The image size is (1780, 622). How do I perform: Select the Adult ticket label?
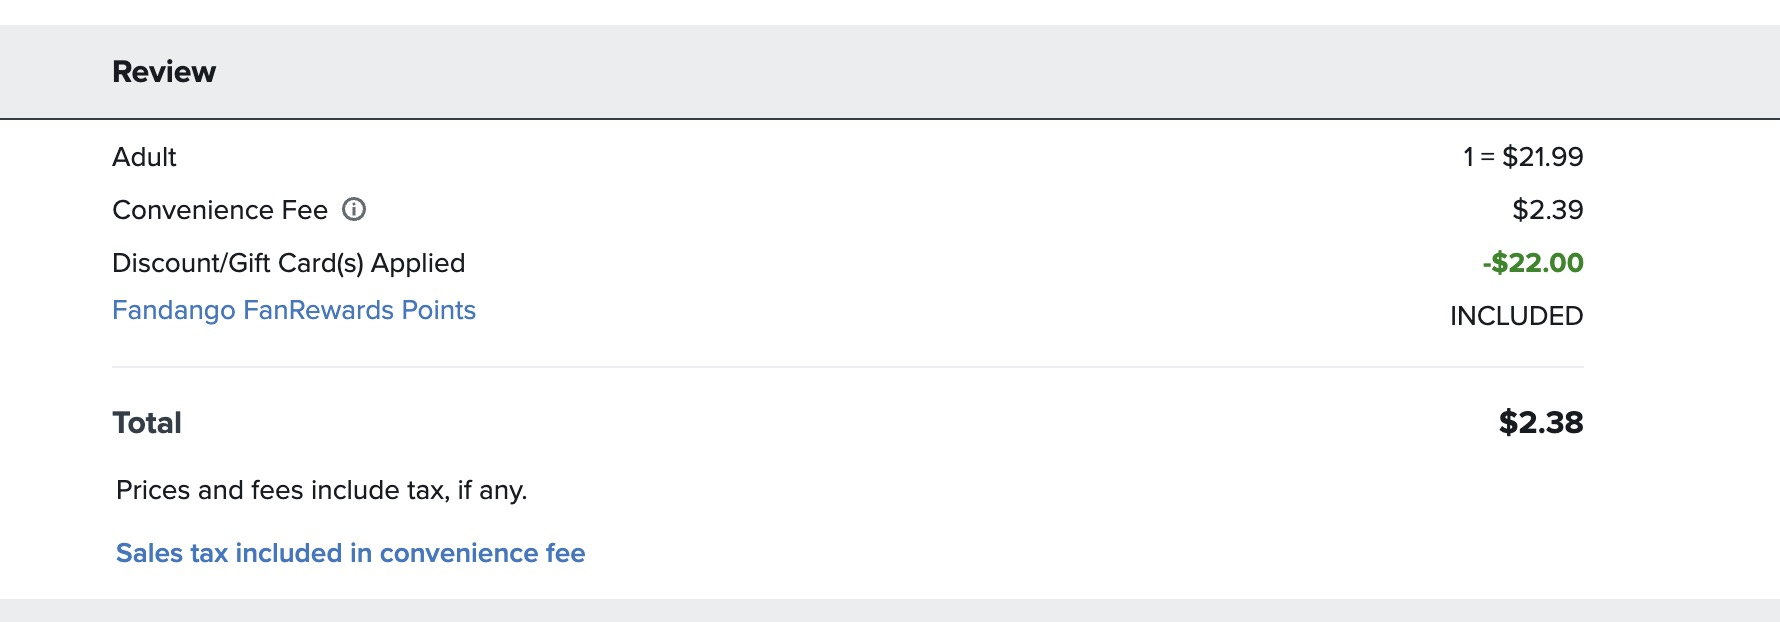[x=144, y=157]
